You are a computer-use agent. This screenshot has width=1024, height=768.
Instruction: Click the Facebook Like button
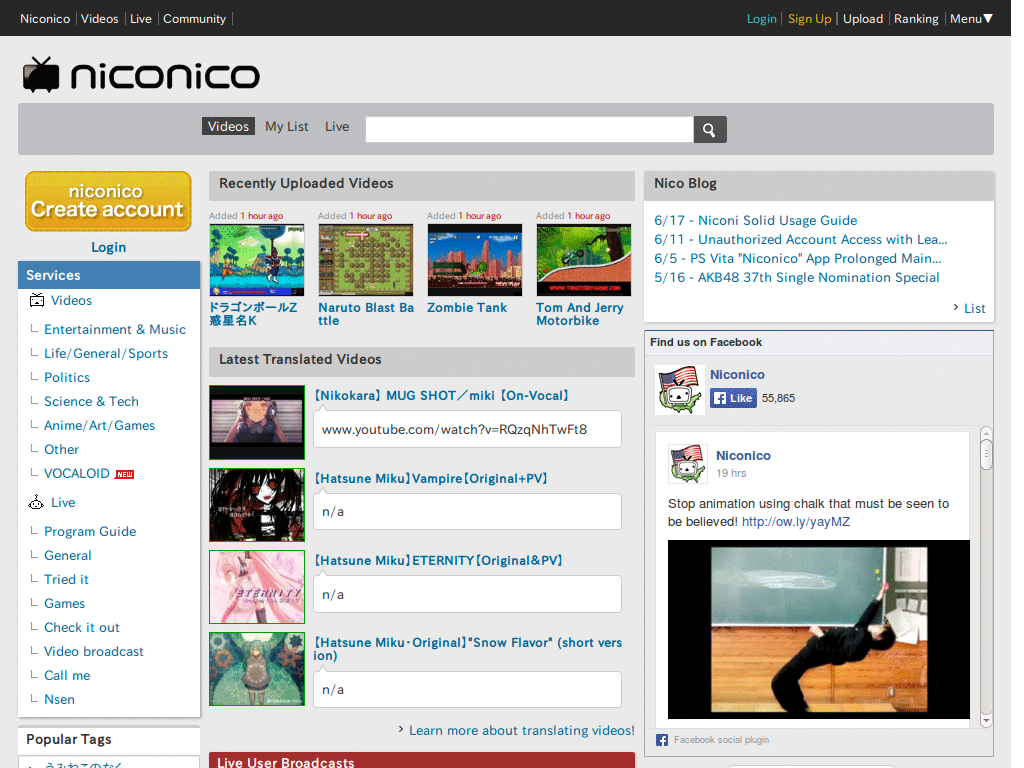[733, 398]
